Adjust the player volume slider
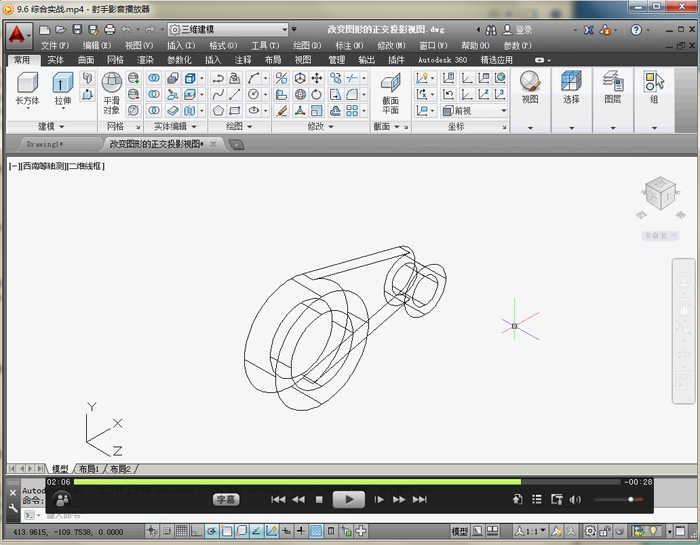 [x=618, y=499]
